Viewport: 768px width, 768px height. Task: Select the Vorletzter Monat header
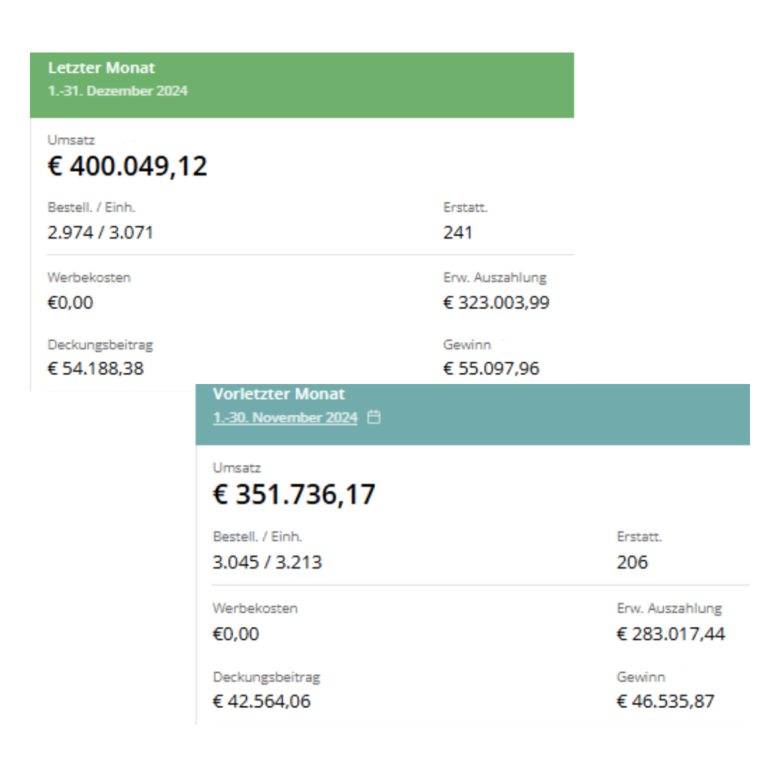point(279,394)
